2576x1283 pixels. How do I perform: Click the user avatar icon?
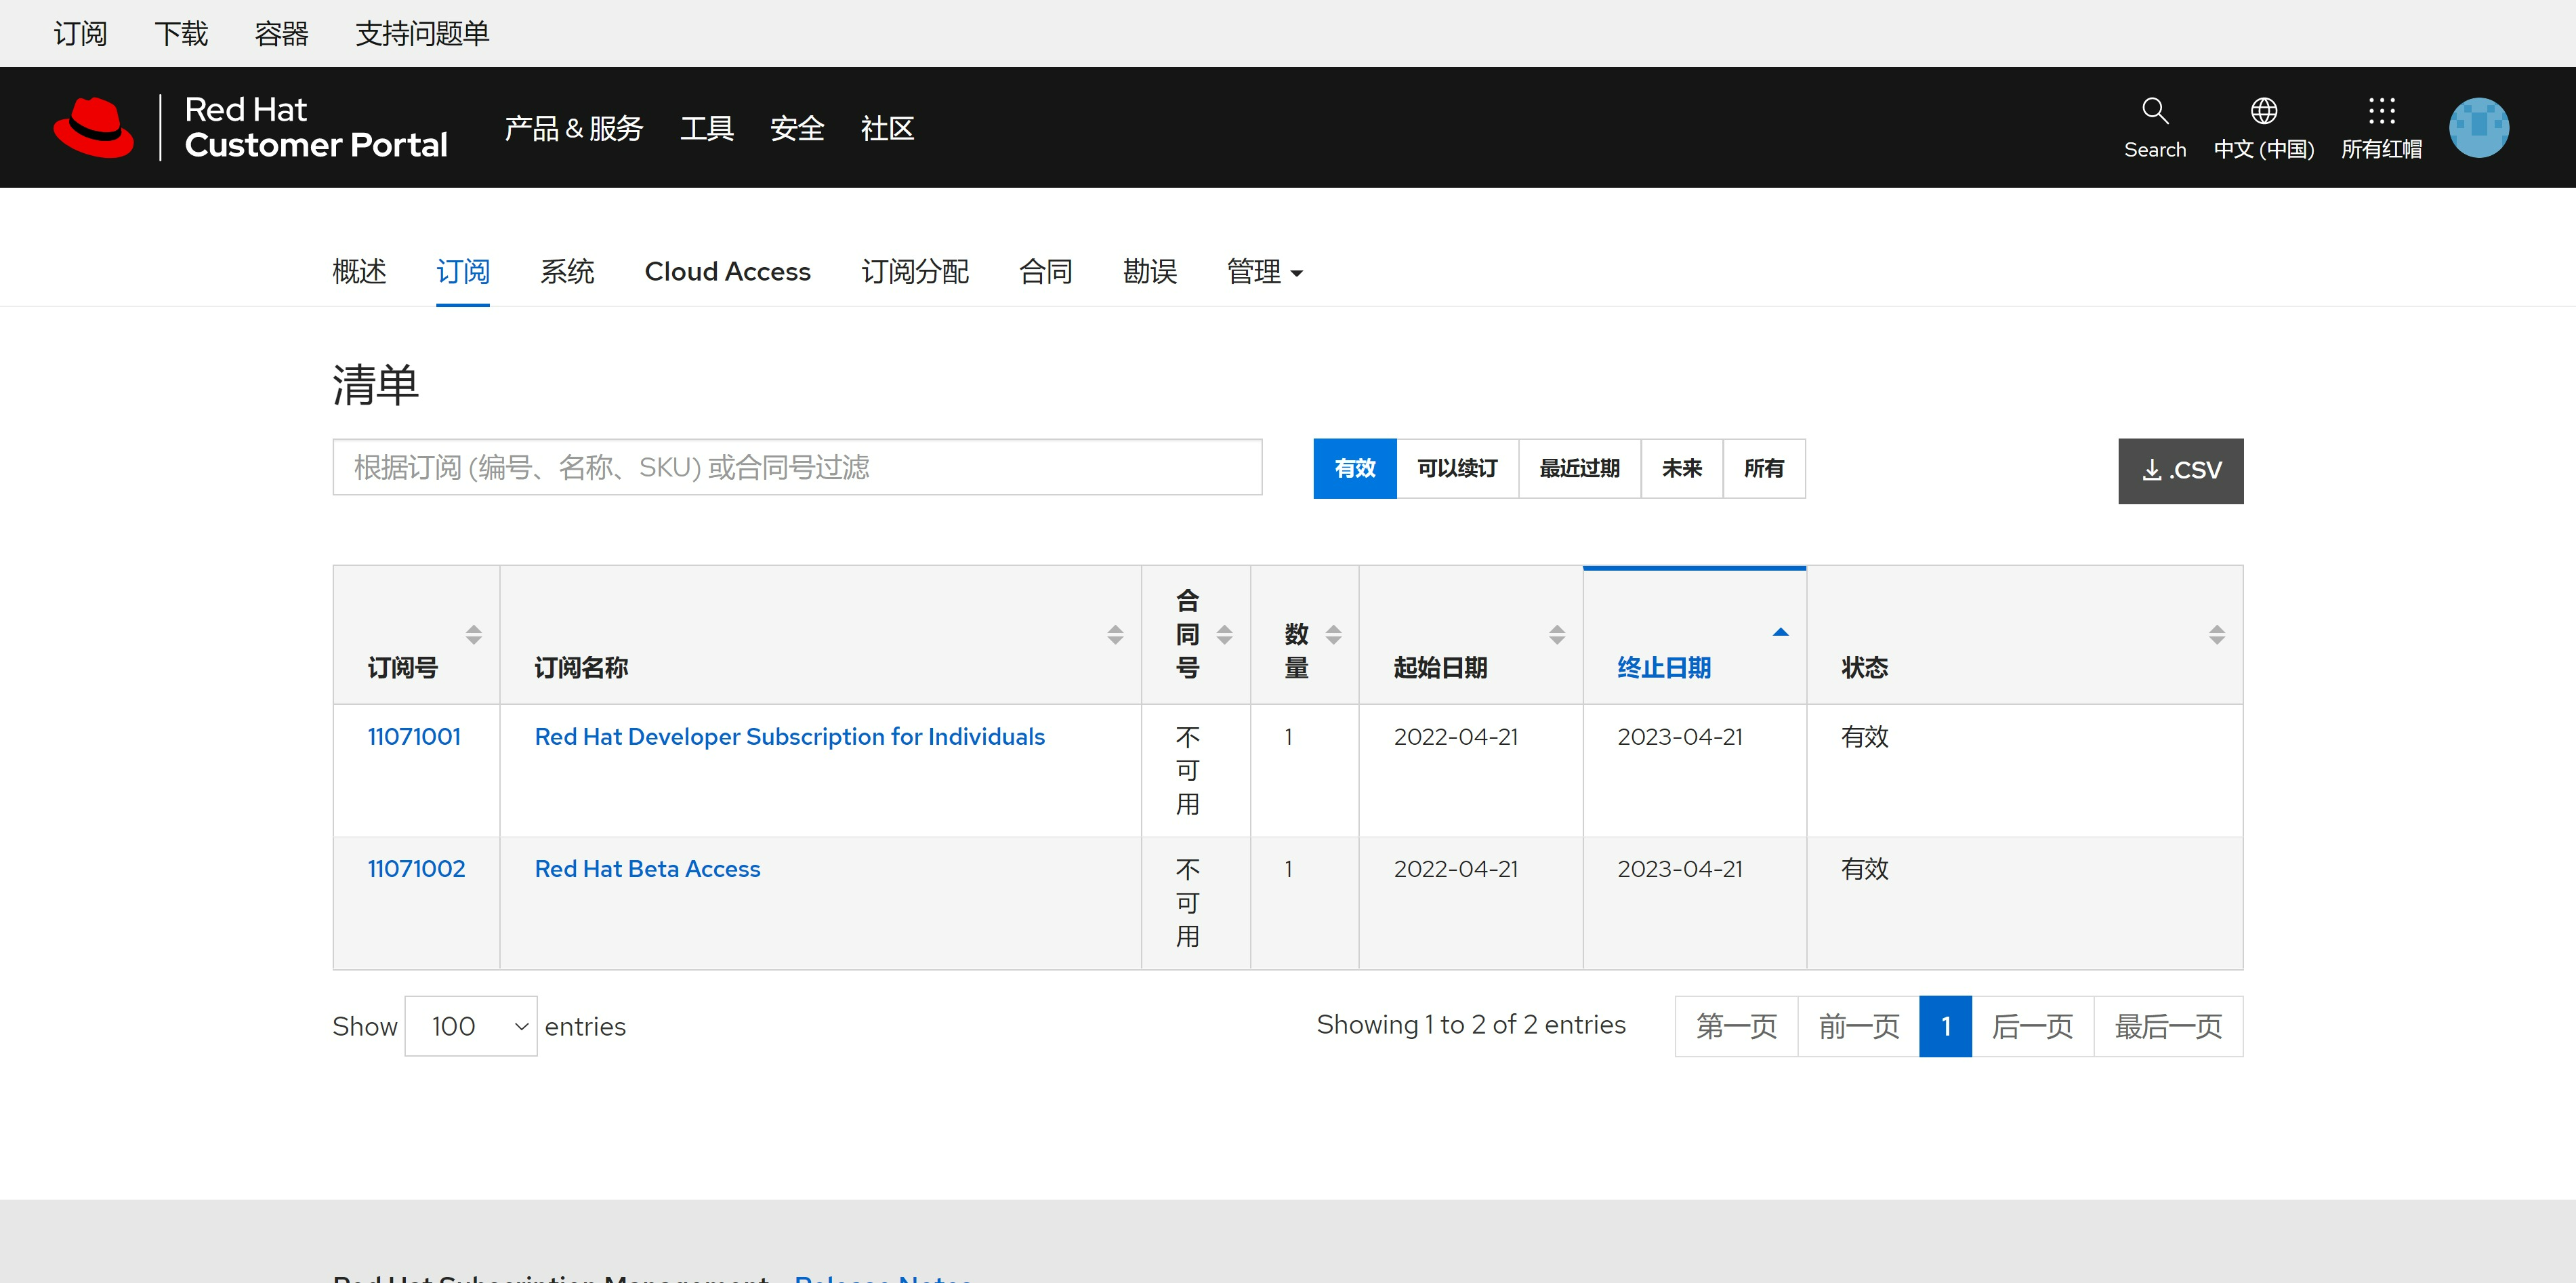[x=2478, y=128]
